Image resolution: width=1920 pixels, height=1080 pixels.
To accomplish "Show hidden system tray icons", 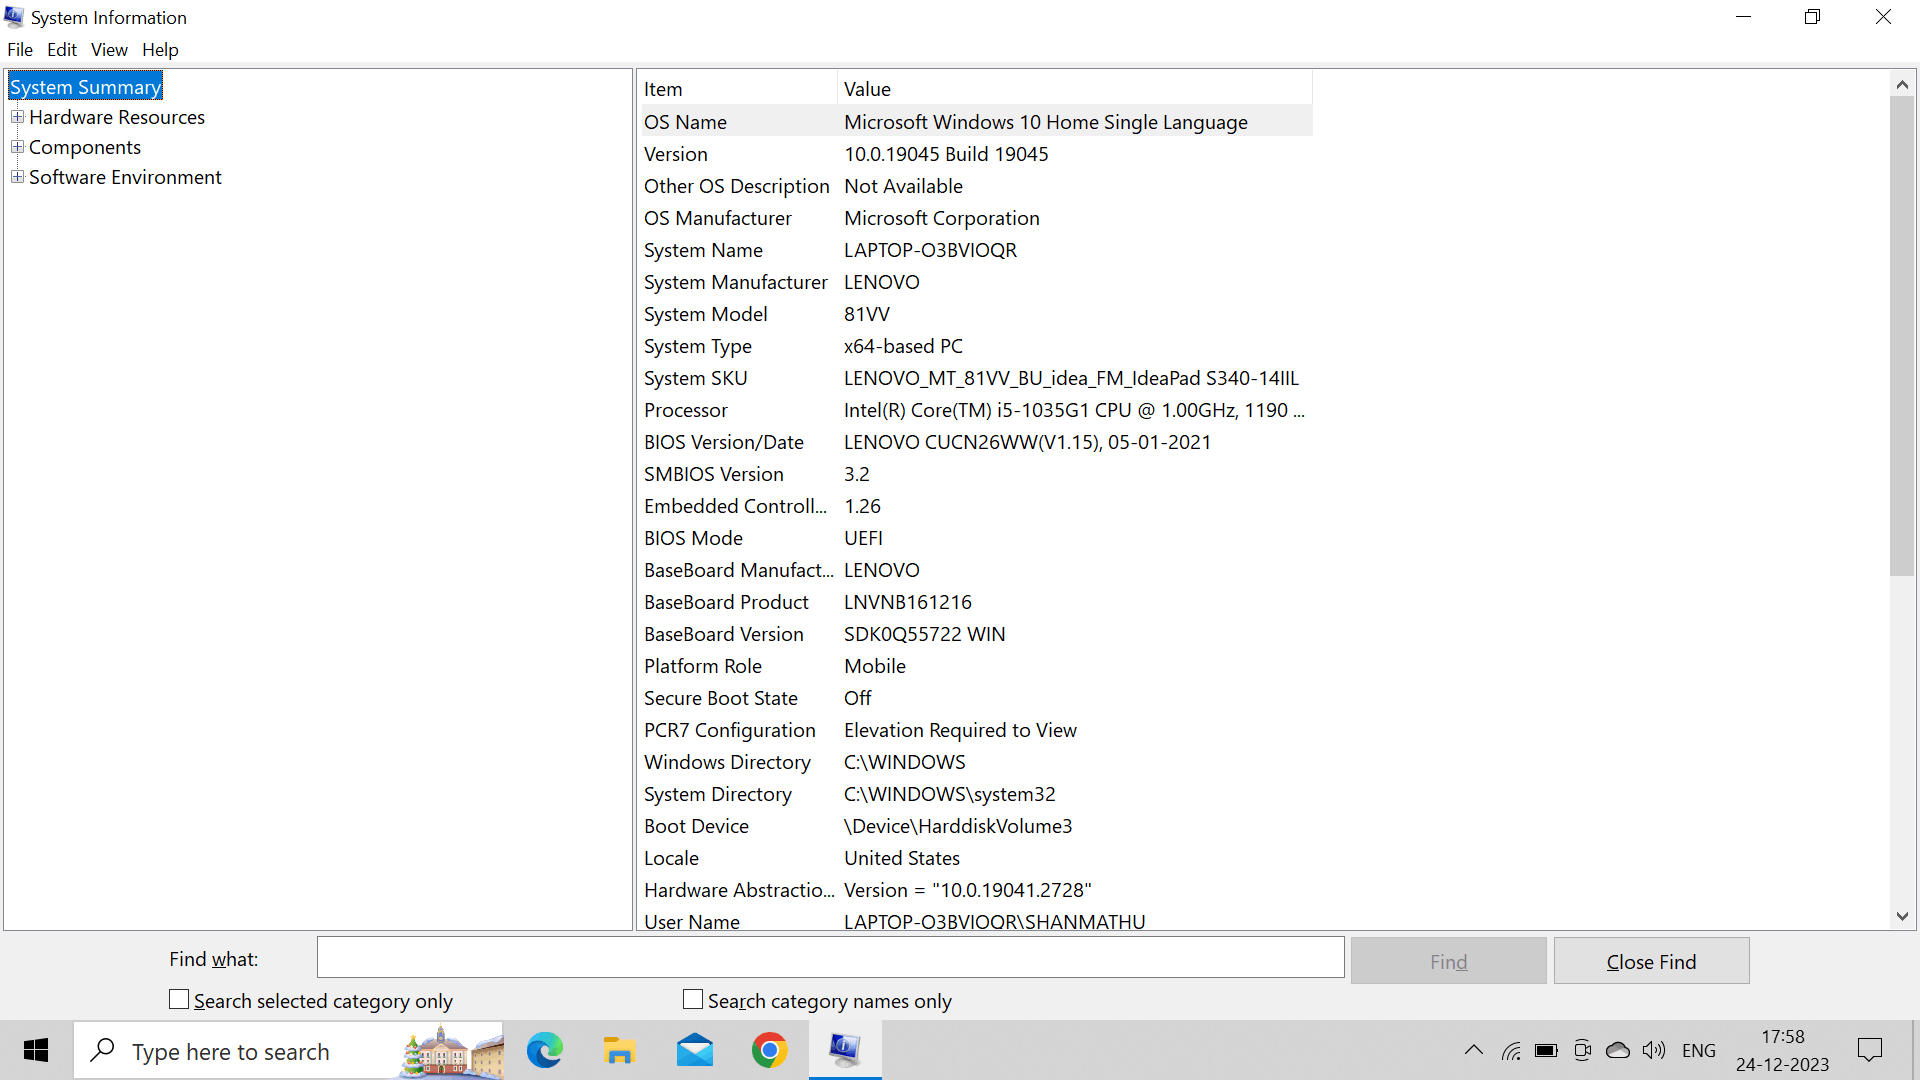I will pos(1473,1050).
